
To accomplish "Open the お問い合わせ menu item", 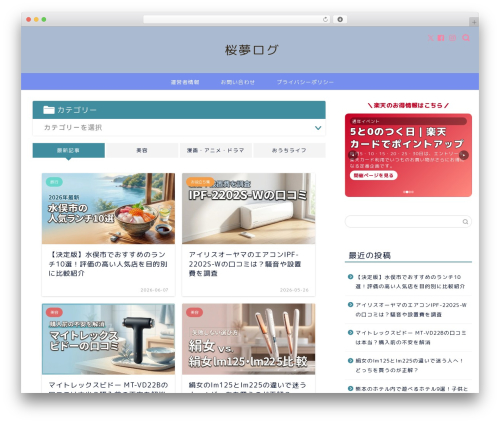I will click(238, 82).
